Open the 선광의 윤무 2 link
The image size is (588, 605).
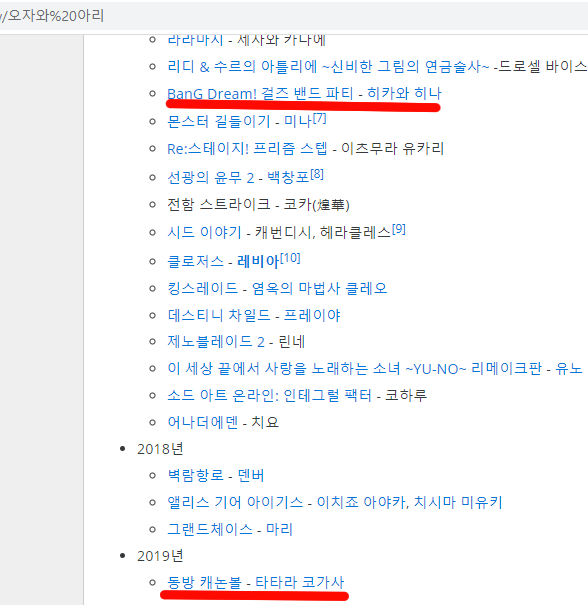coord(210,178)
